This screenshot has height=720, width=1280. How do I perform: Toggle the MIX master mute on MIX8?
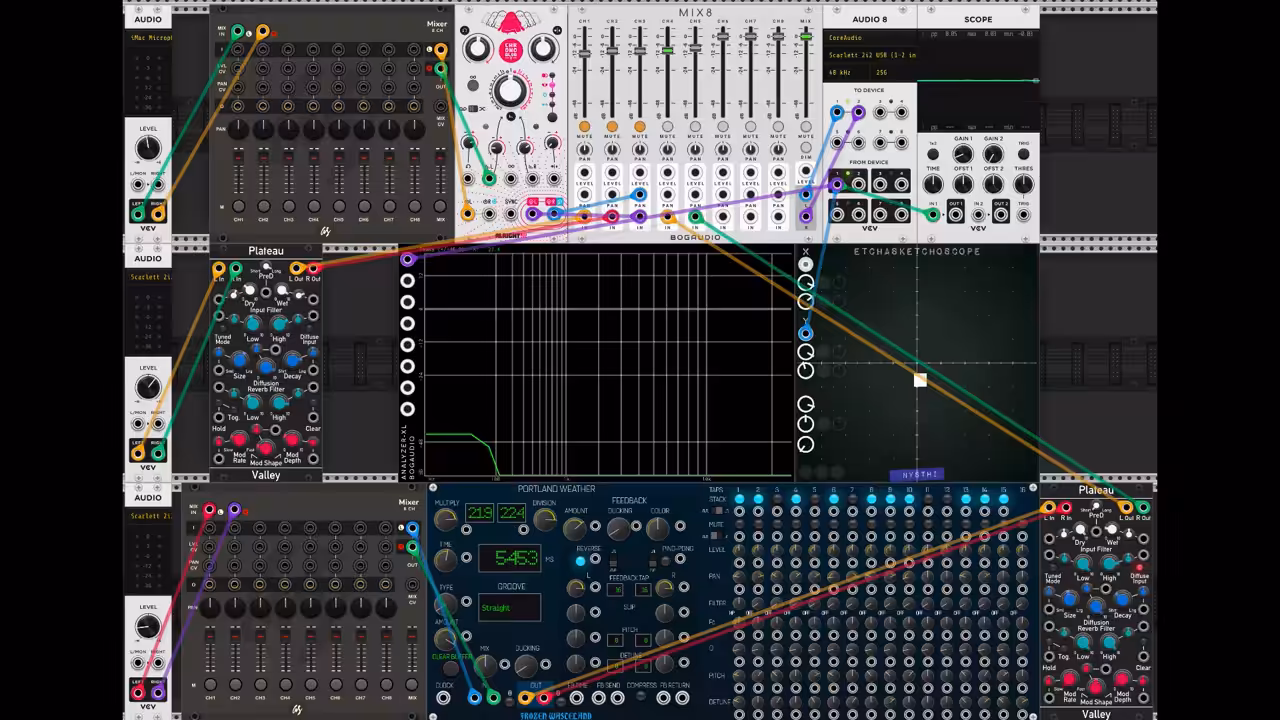coord(806,127)
